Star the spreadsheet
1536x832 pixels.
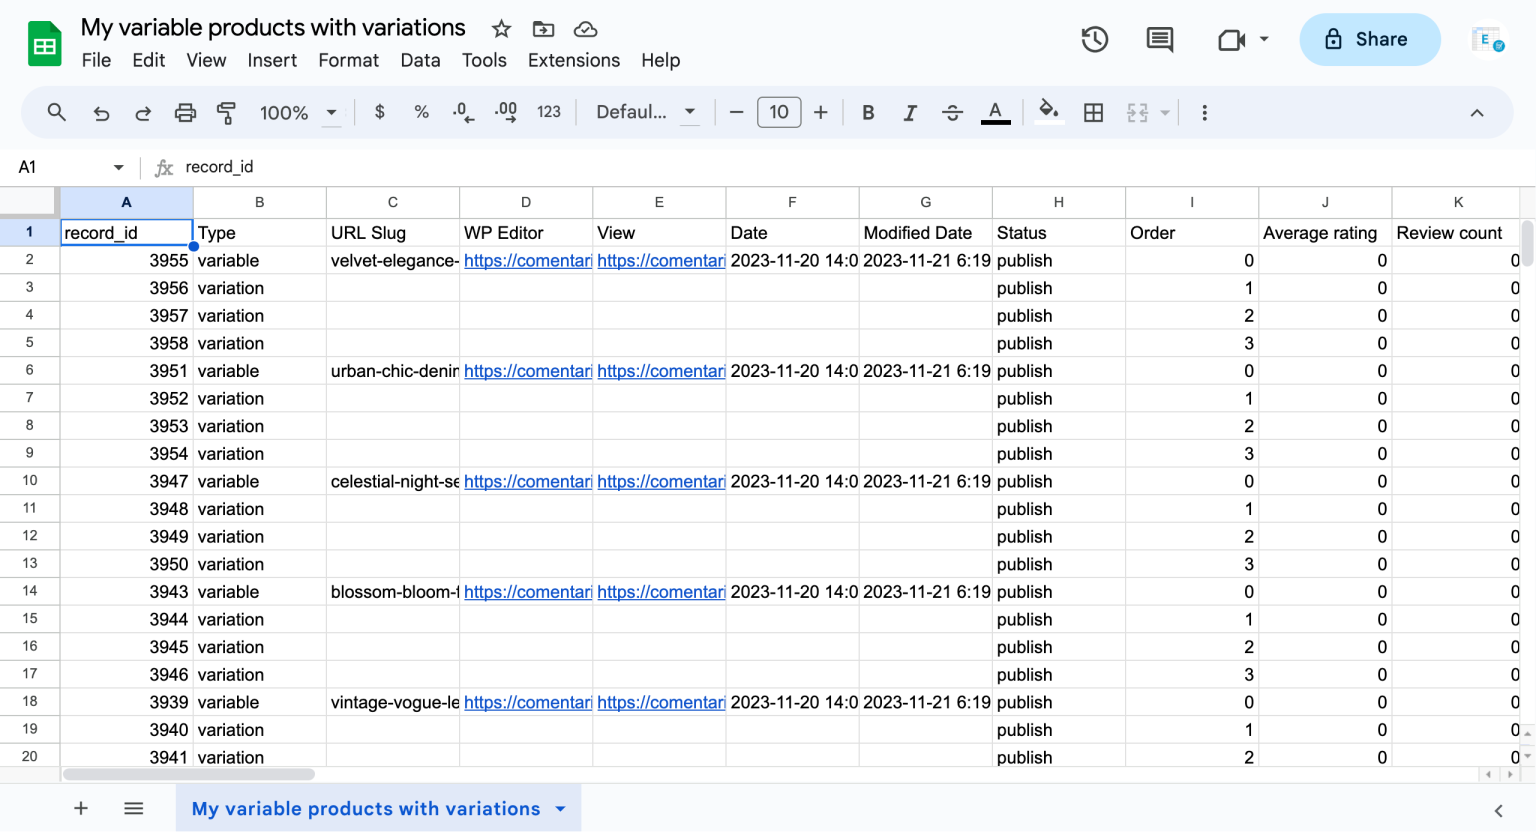(x=500, y=28)
